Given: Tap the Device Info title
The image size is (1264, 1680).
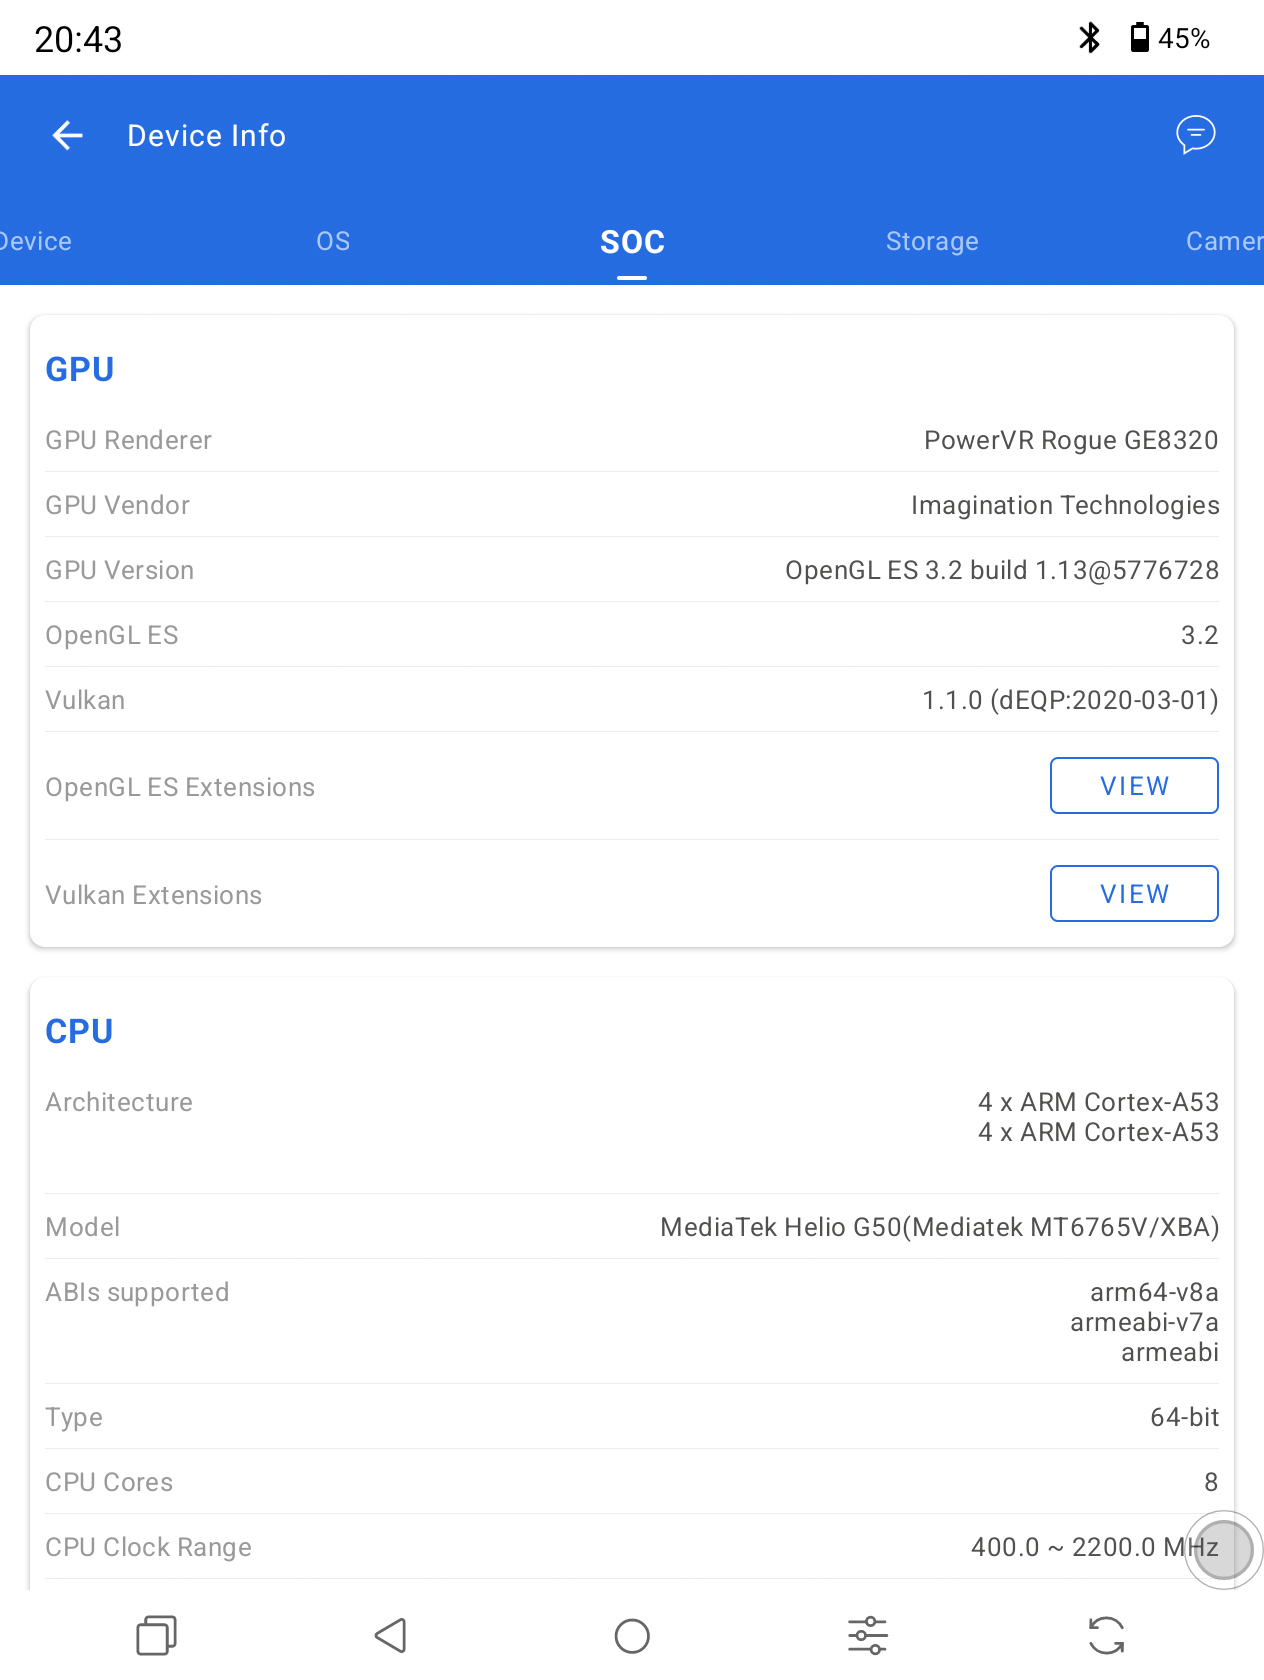Looking at the screenshot, I should 207,135.
